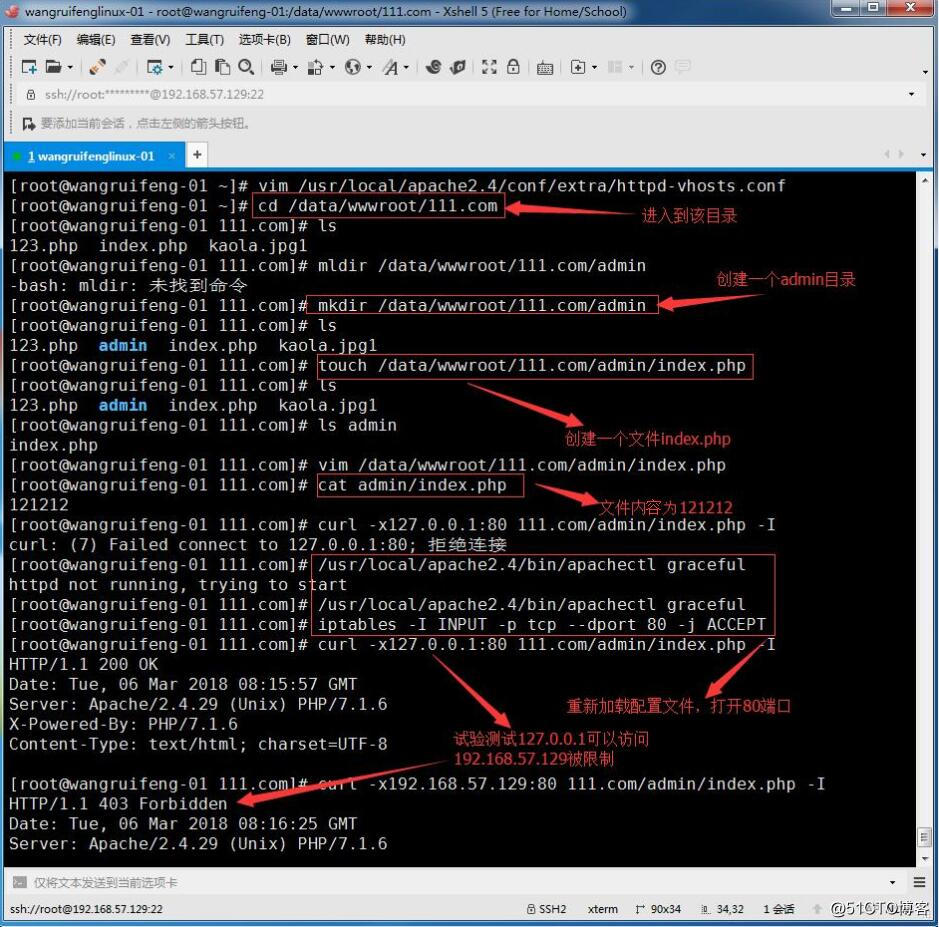
Task: Click the speech bubble icon after Help
Action: pos(683,66)
